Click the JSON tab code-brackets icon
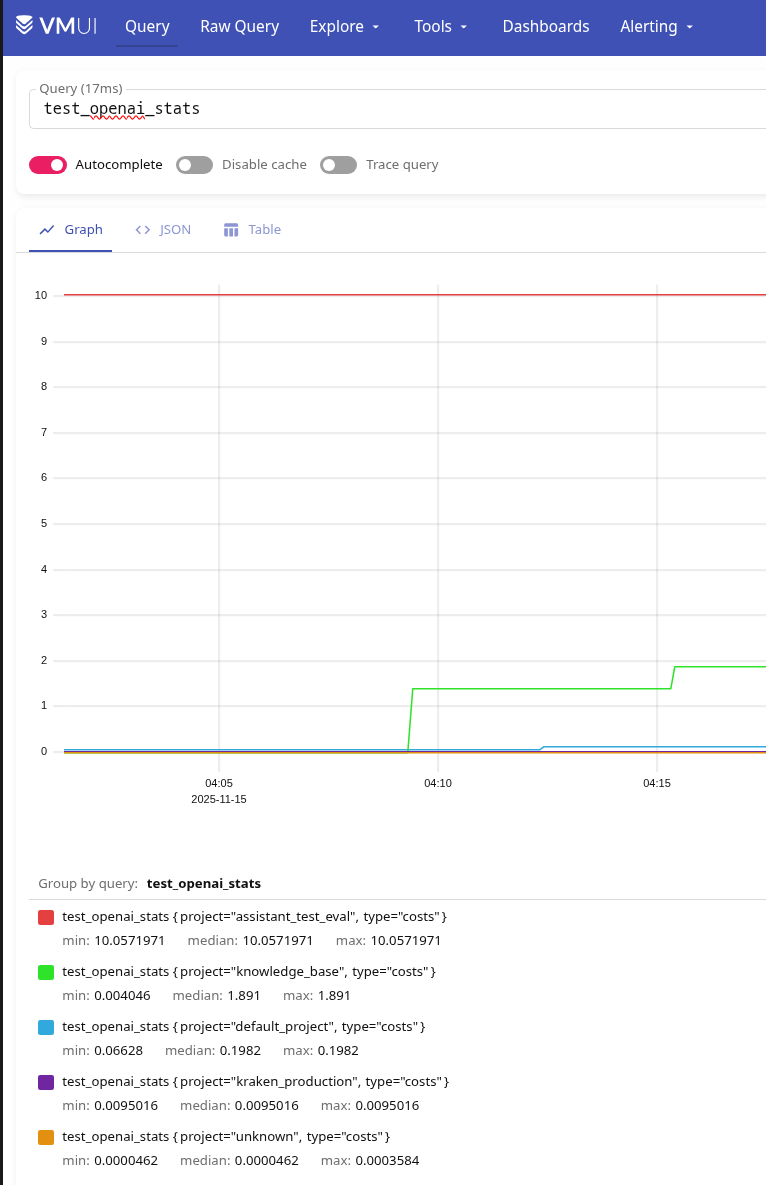 click(x=143, y=230)
